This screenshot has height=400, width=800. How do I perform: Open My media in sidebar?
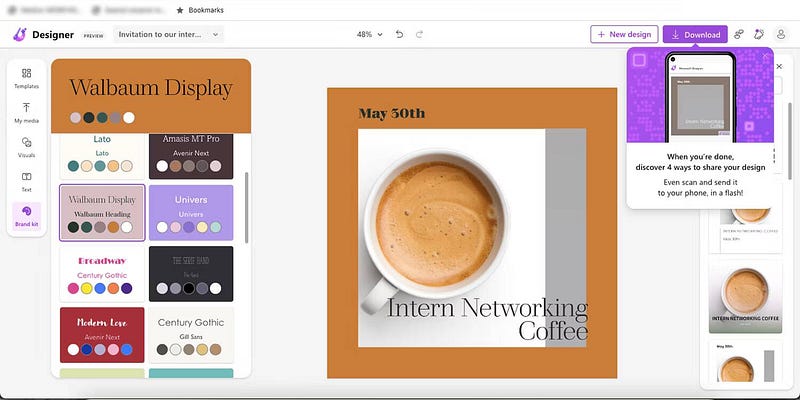click(x=27, y=113)
